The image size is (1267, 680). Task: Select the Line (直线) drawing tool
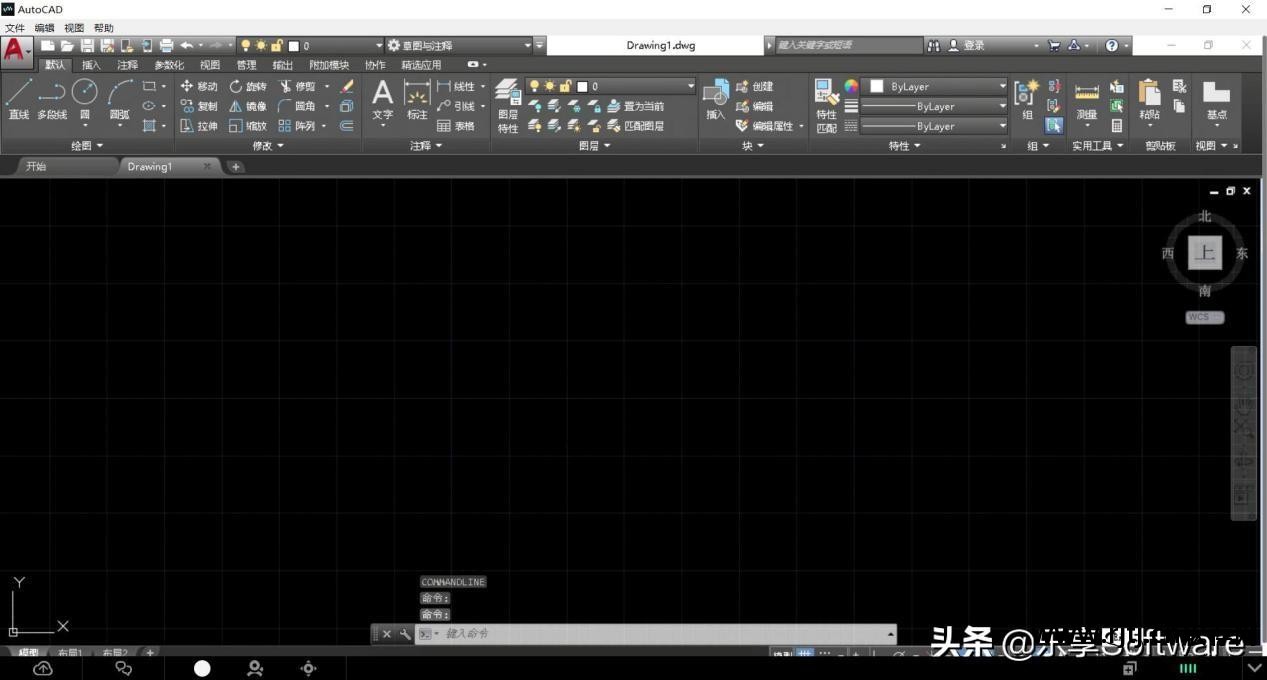(x=19, y=100)
